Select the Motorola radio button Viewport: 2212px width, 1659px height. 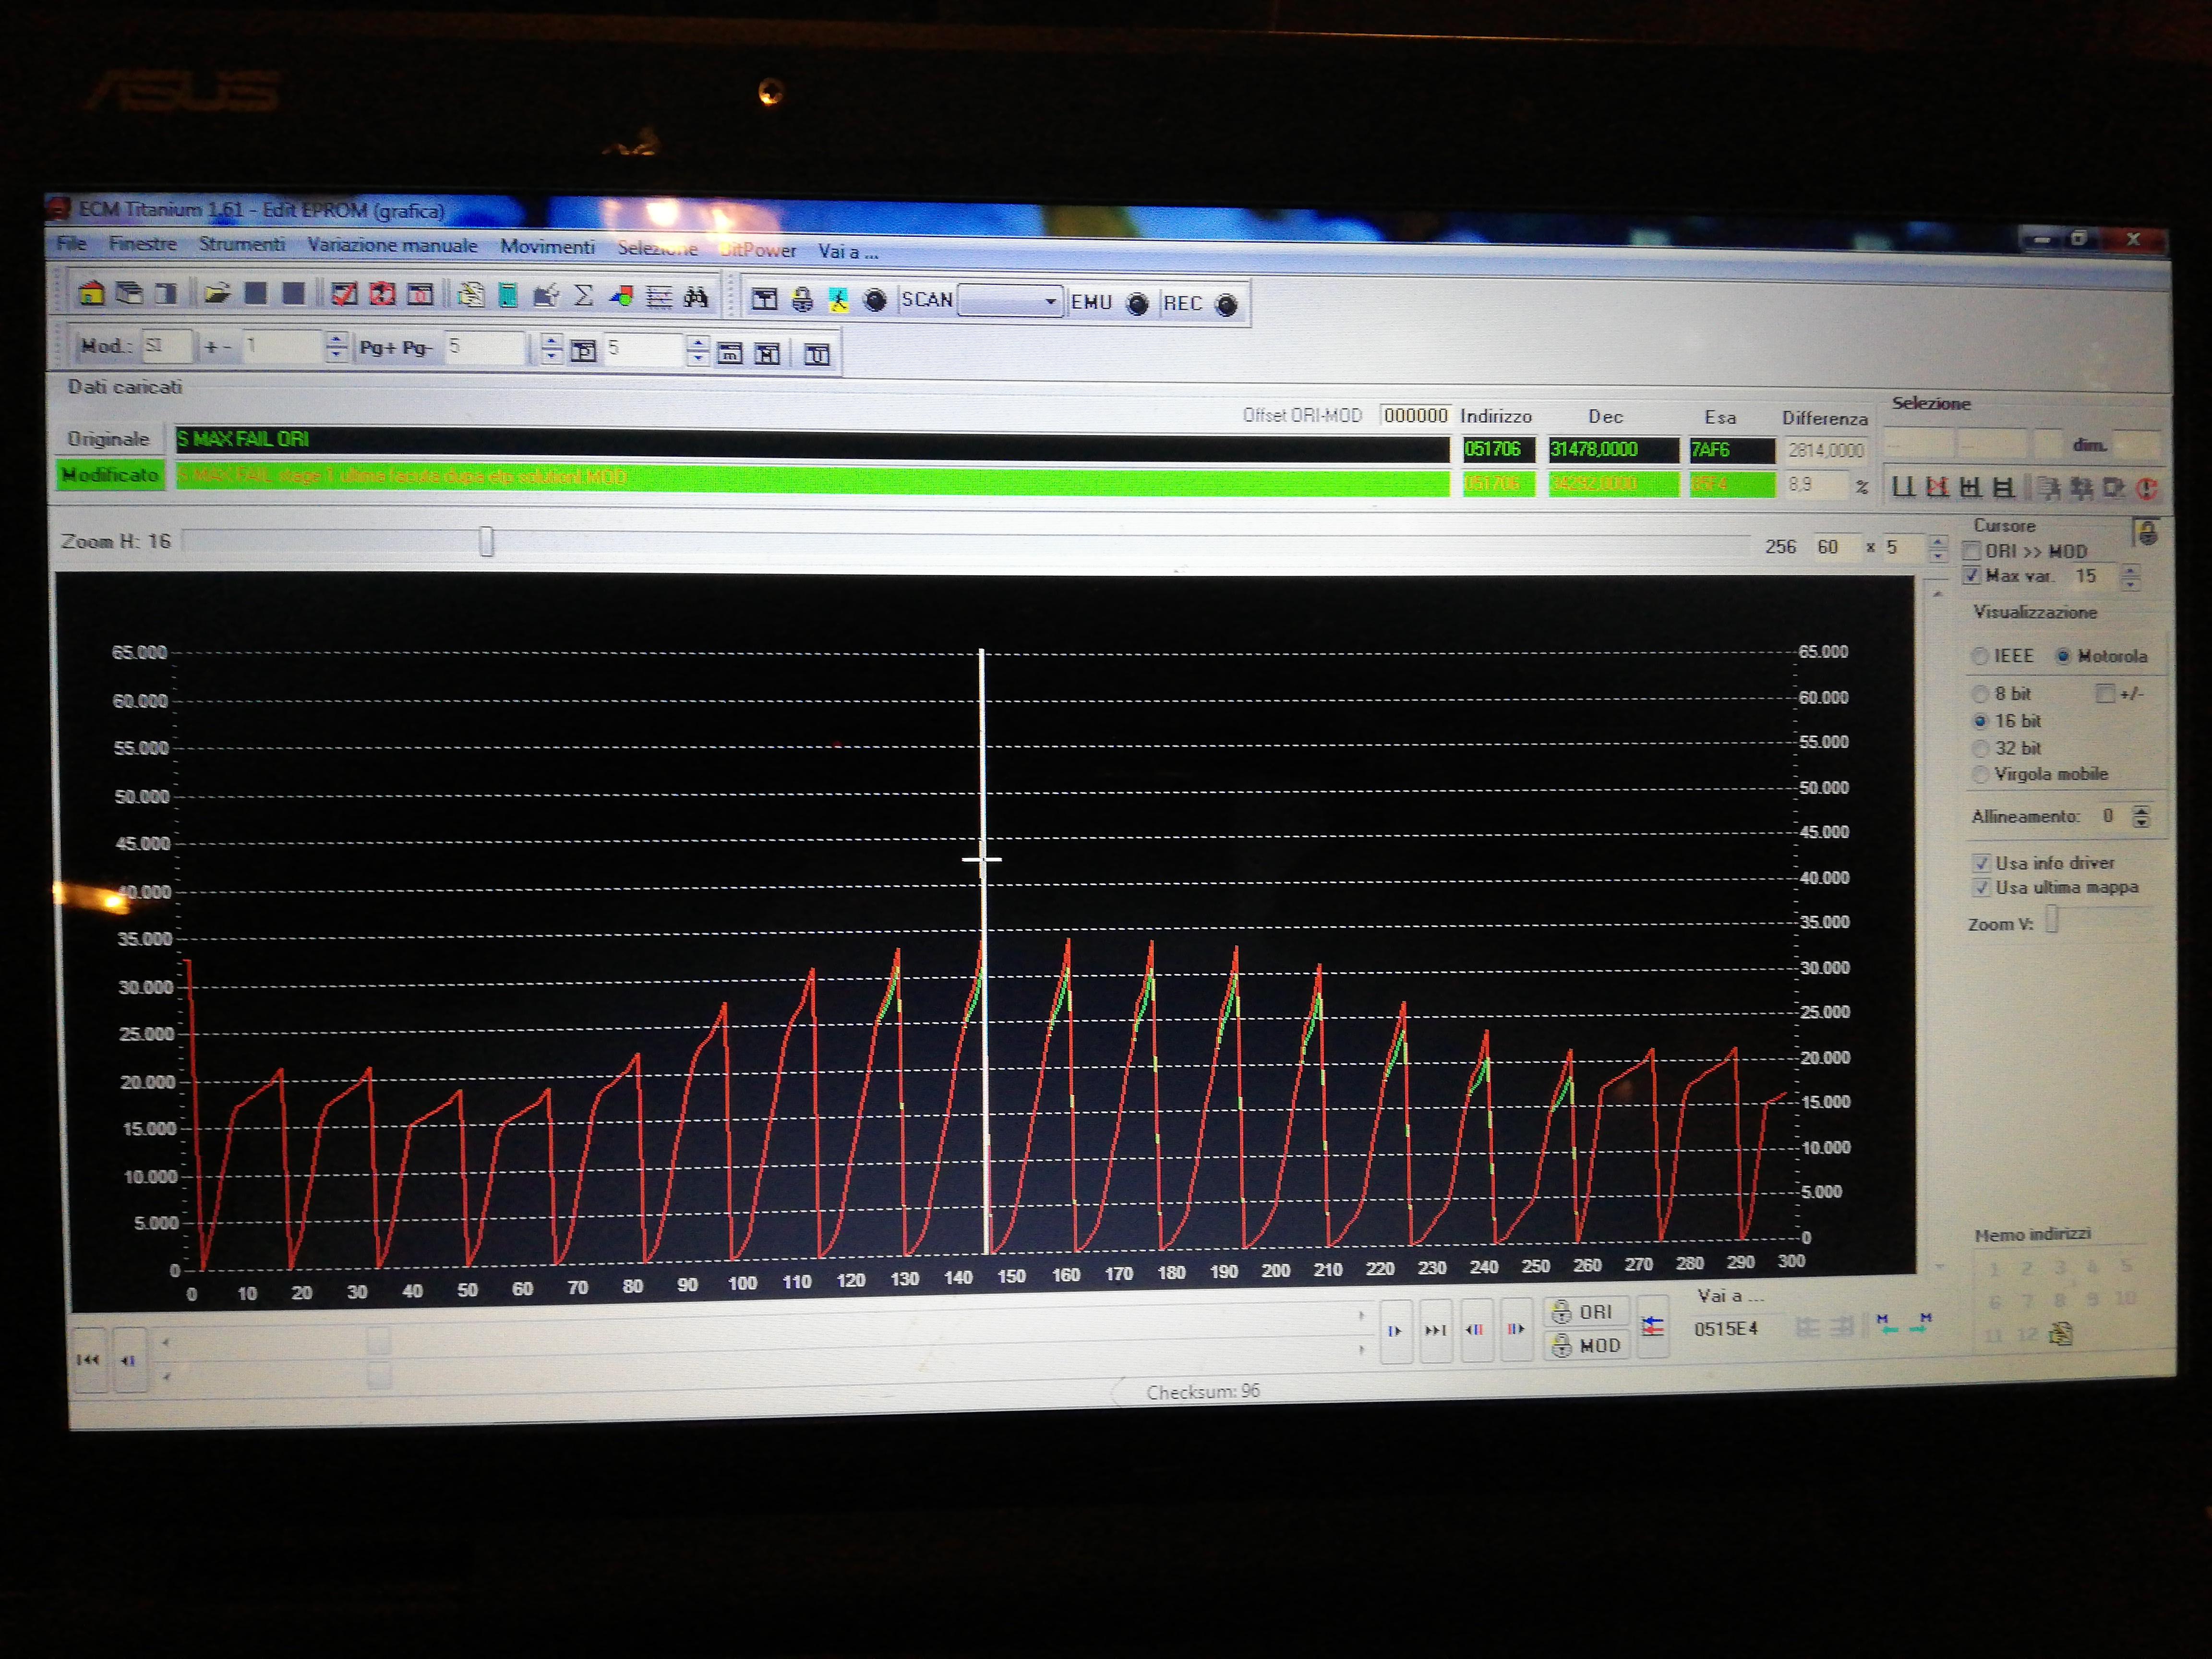2062,656
